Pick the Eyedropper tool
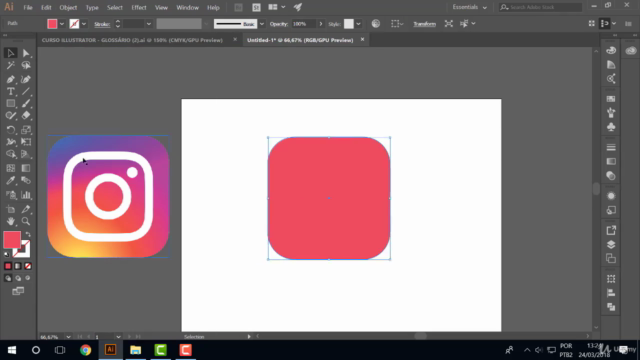This screenshot has width=640, height=360. [11, 180]
